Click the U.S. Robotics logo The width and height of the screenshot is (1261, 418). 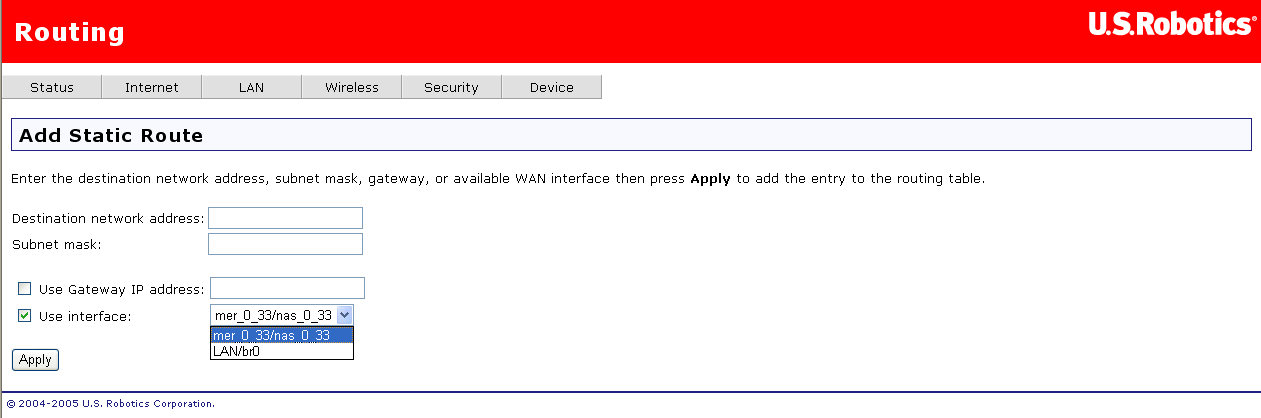coord(1171,26)
